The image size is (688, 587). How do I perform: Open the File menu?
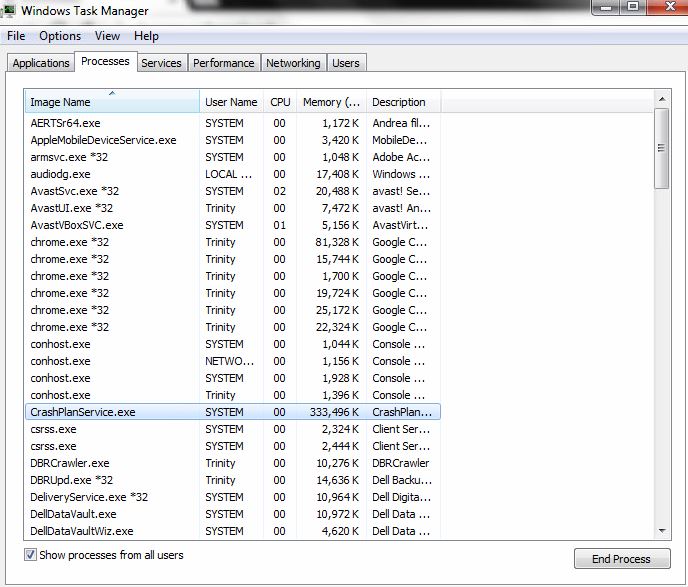(16, 36)
